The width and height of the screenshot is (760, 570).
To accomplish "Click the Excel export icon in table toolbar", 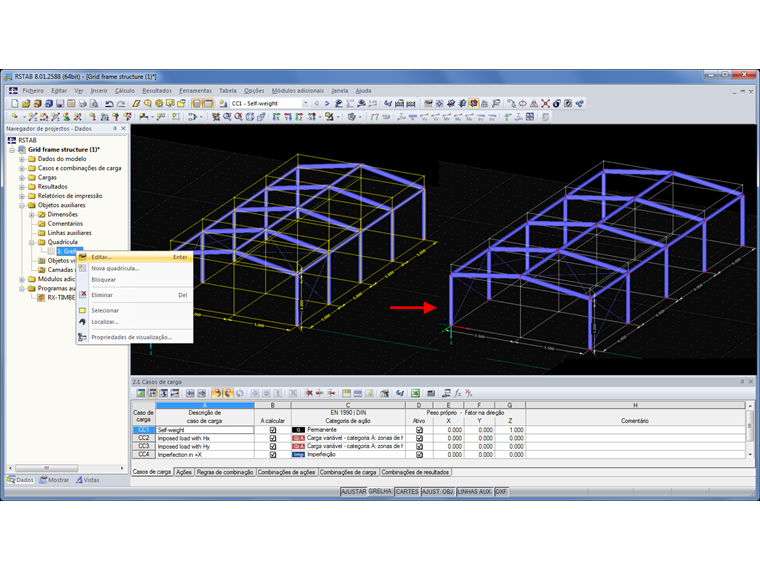I will (x=415, y=393).
